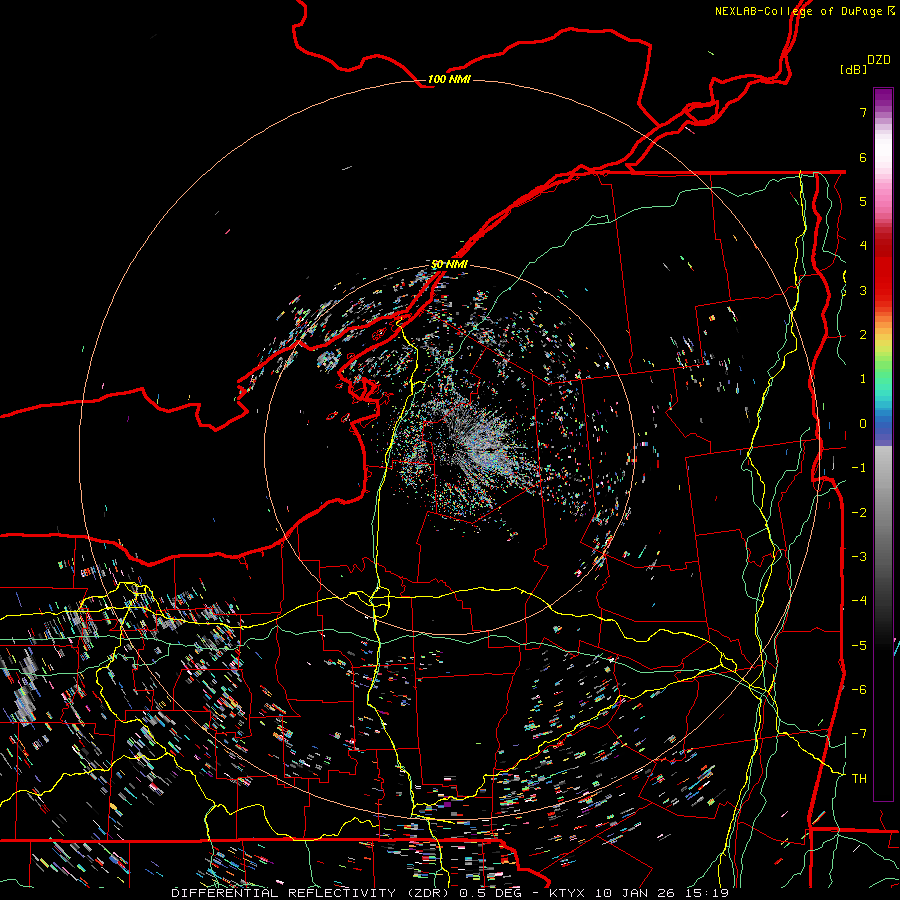Click the 0 dB scale label
This screenshot has height=900, width=900.
863,424
